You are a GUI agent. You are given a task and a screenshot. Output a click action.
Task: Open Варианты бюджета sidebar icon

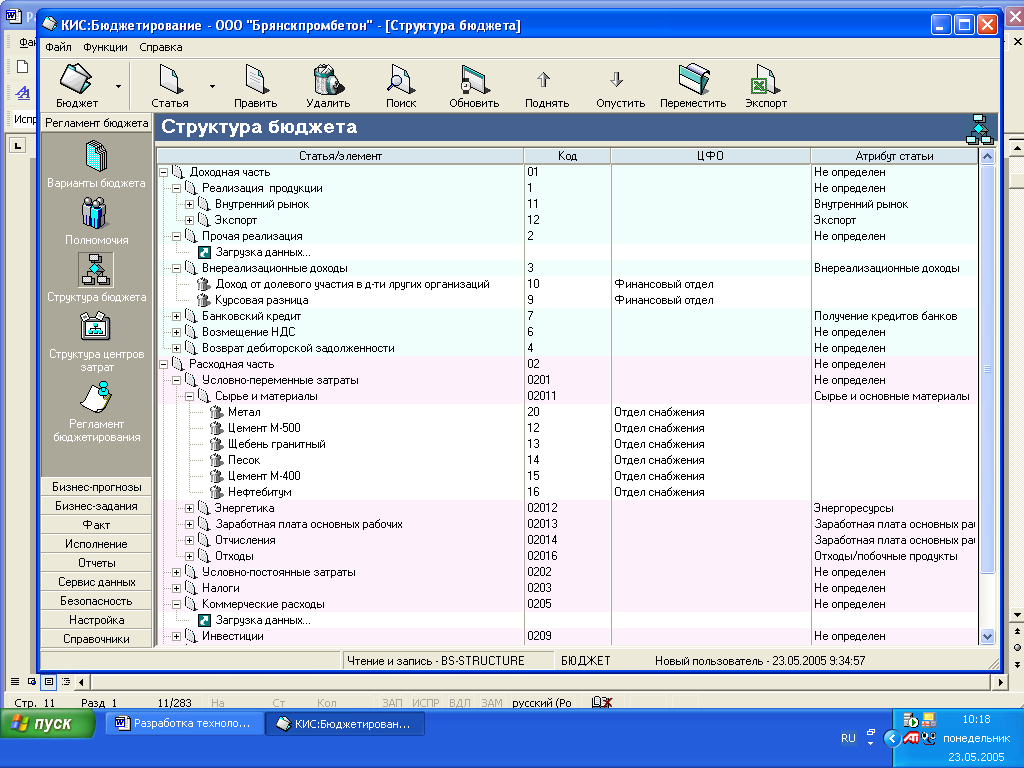click(97, 157)
